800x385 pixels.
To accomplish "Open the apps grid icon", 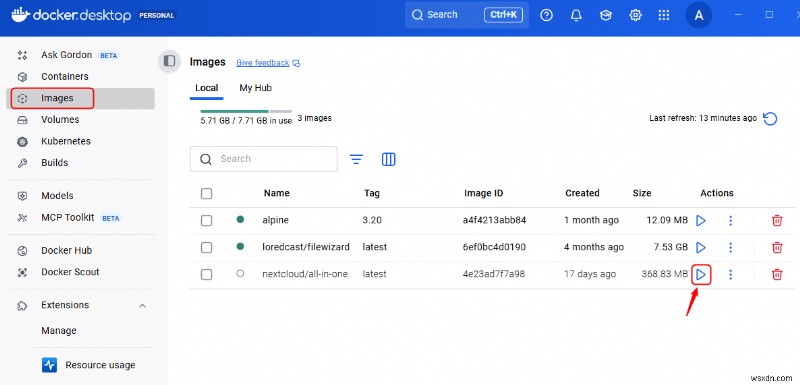I will click(x=664, y=15).
